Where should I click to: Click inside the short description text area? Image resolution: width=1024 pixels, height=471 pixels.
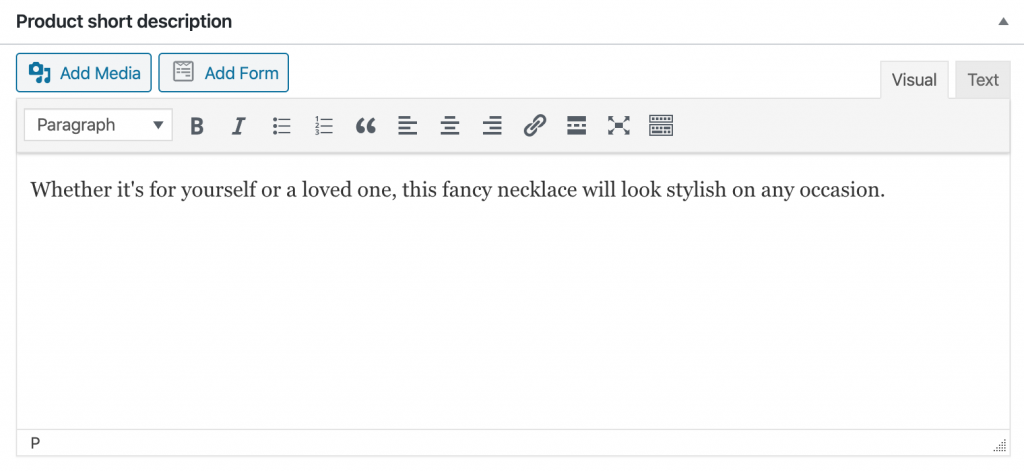pos(513,291)
